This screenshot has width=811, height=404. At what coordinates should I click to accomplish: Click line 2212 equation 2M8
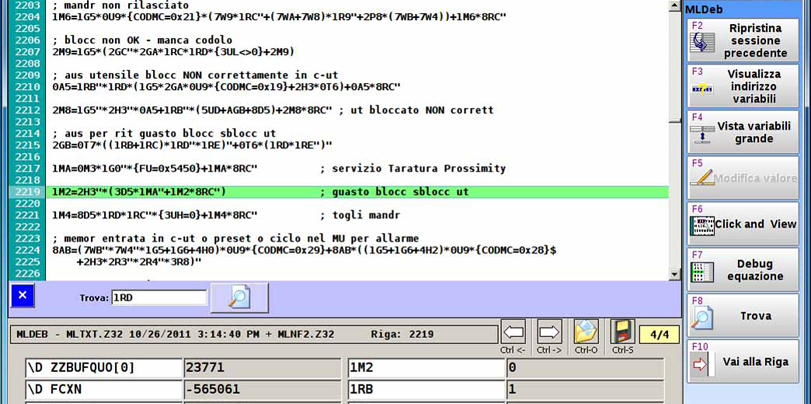click(x=192, y=110)
